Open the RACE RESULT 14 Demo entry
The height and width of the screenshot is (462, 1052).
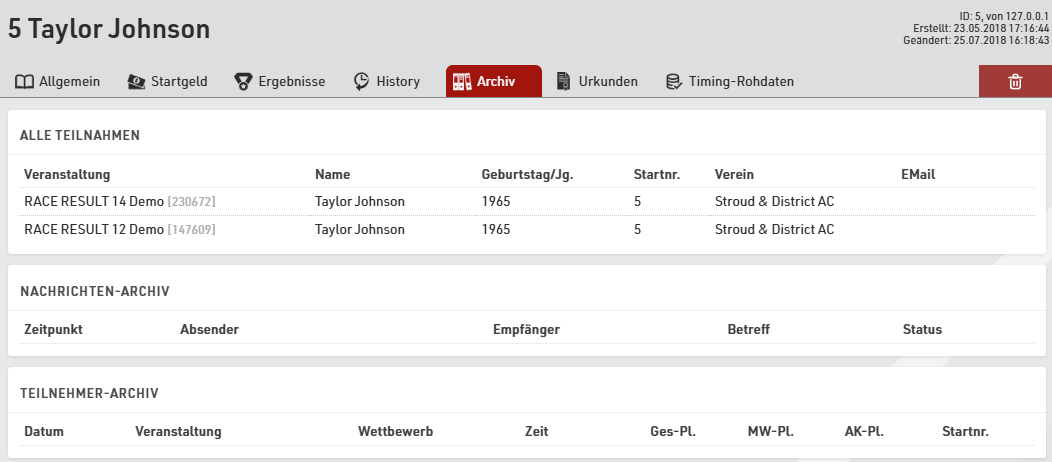93,202
